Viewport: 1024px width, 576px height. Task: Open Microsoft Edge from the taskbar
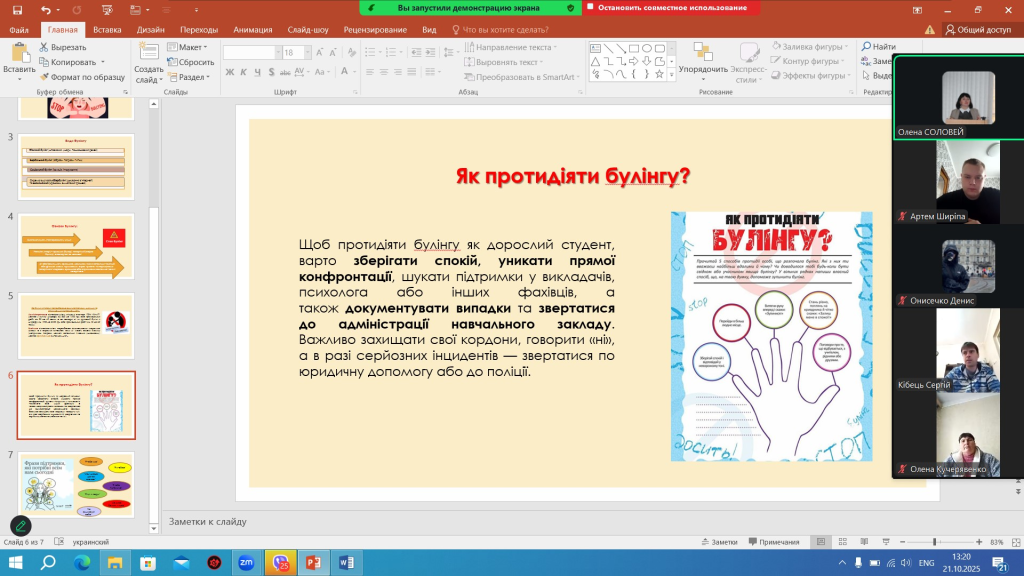click(x=82, y=562)
